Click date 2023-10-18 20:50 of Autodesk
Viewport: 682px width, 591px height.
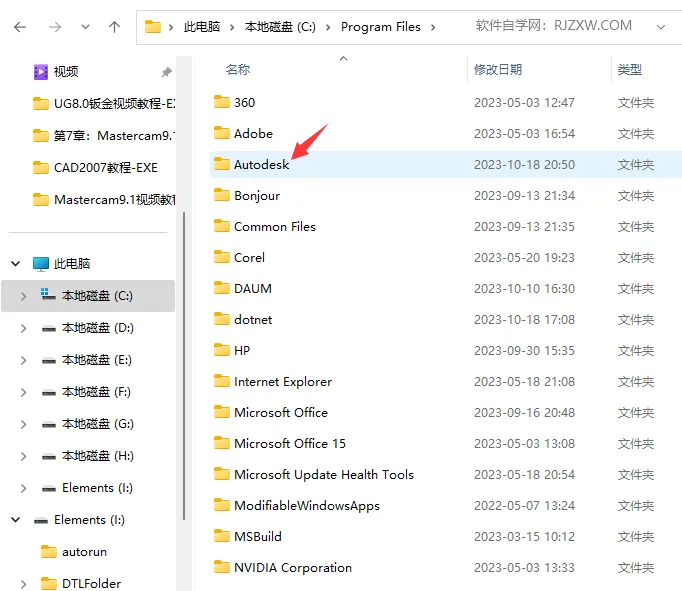point(525,165)
